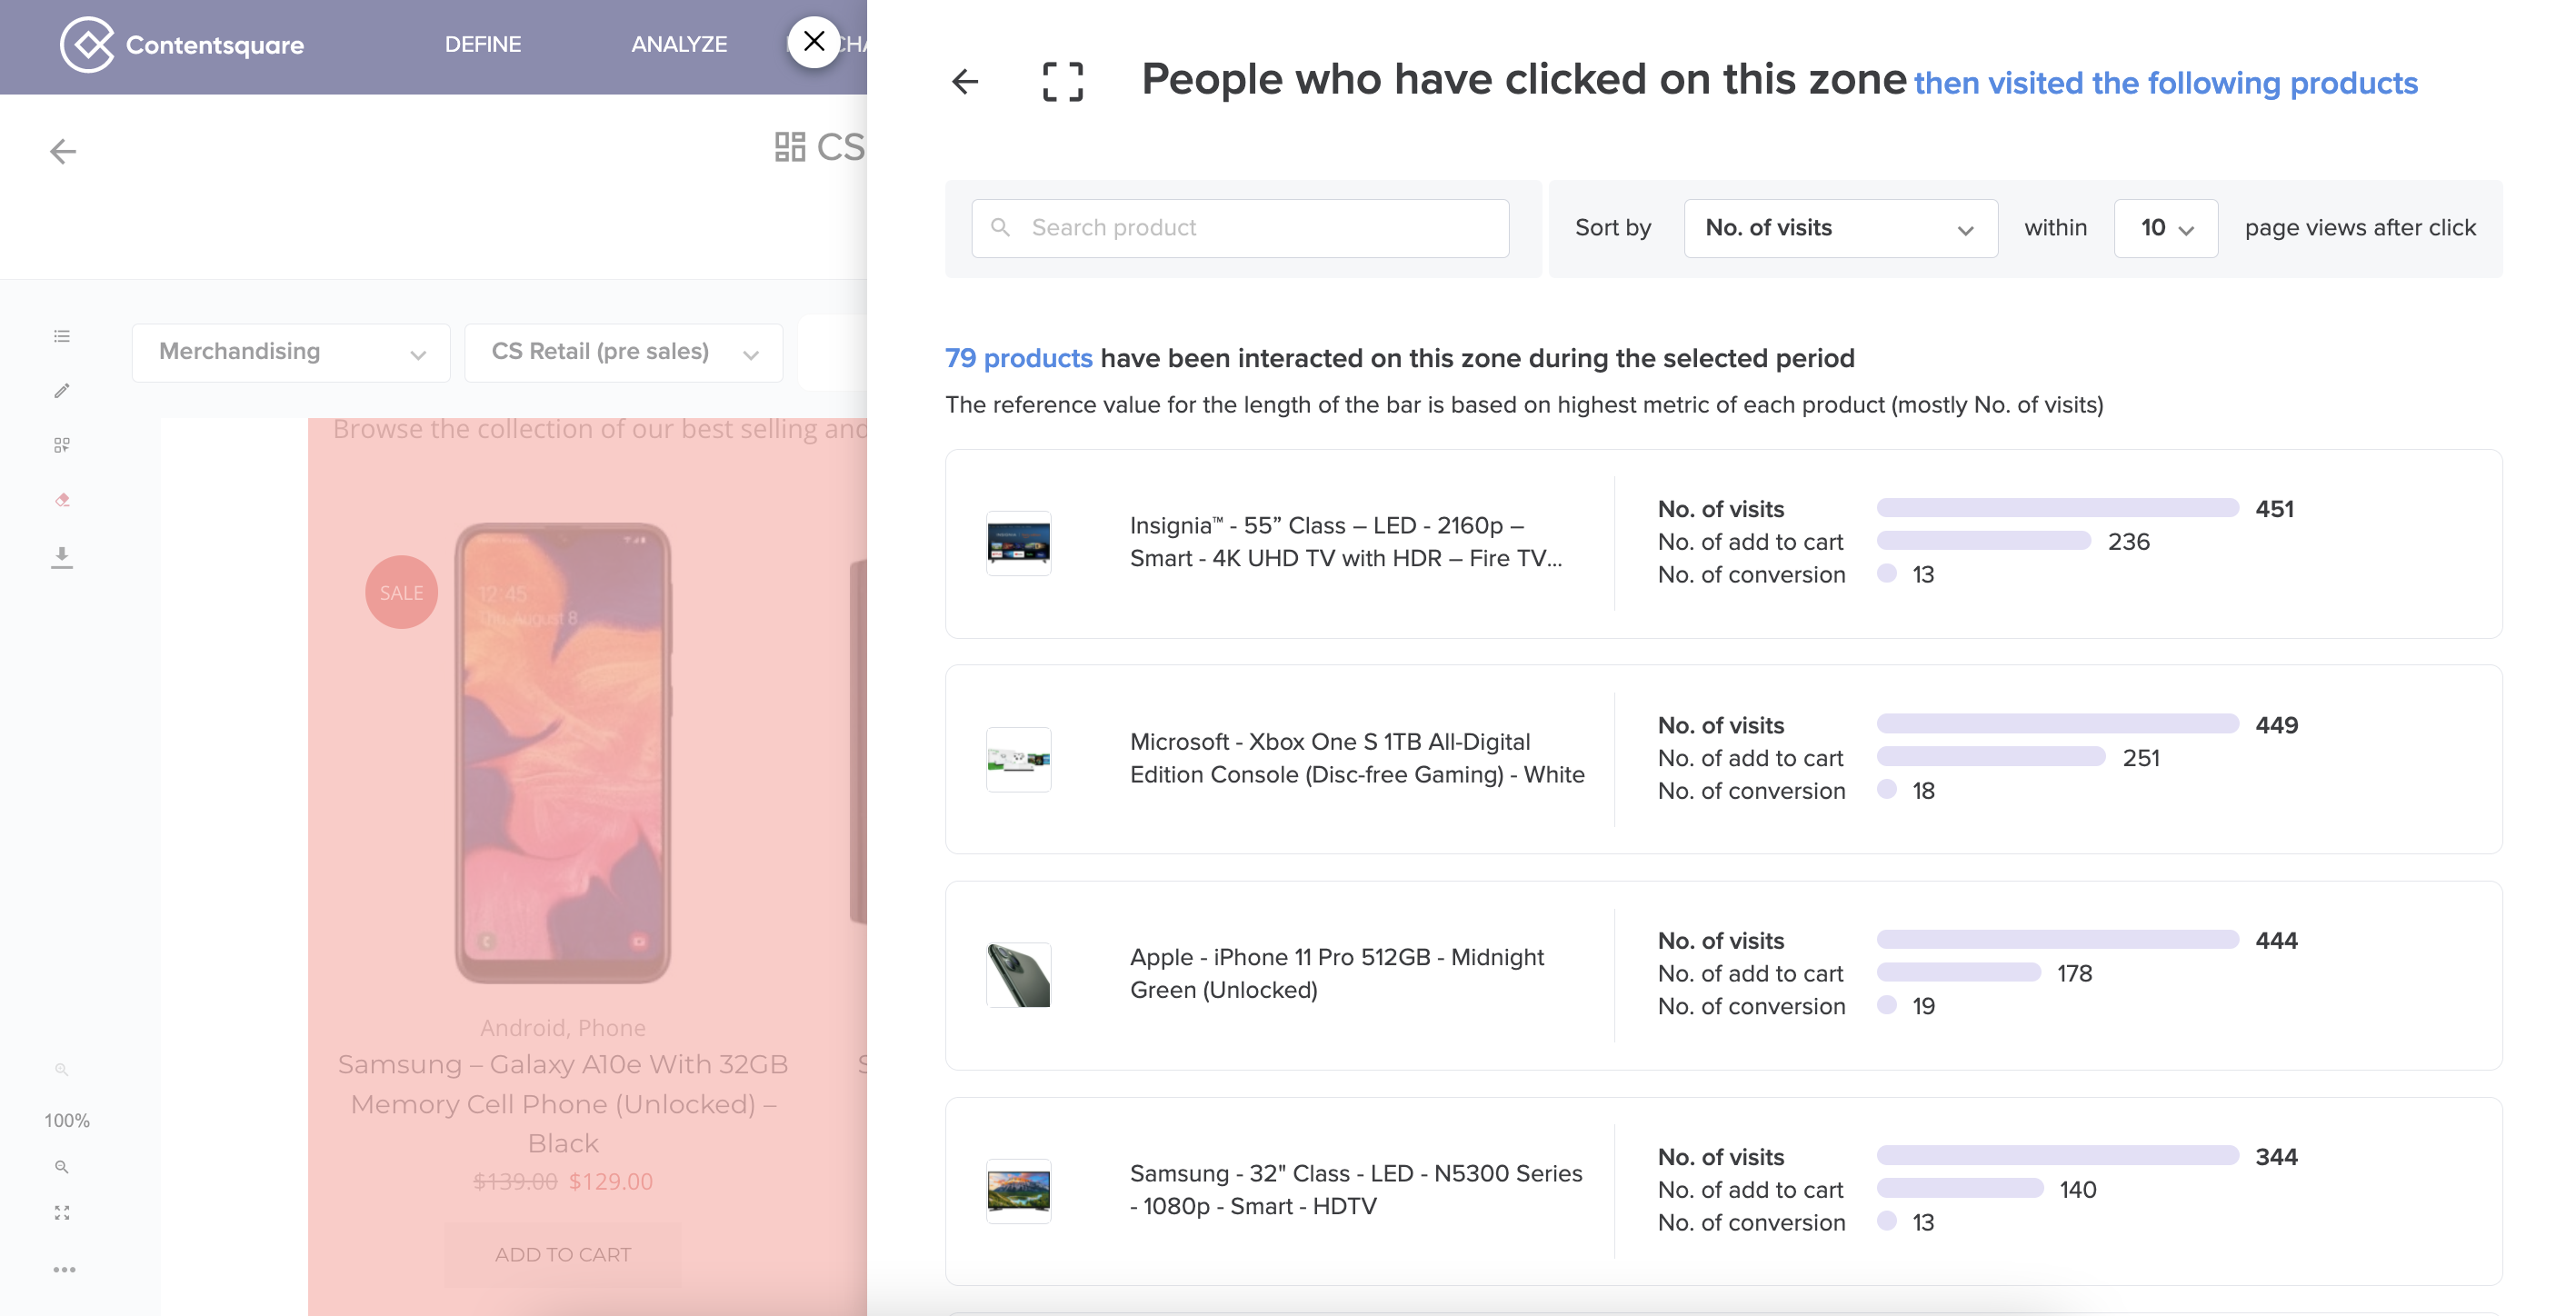Click Samsung TV visits value 344
The image size is (2576, 1316).
click(2276, 1157)
